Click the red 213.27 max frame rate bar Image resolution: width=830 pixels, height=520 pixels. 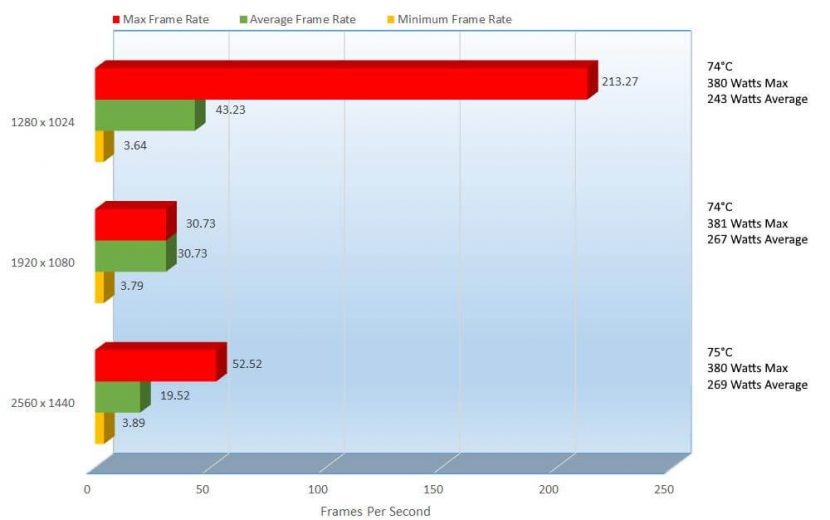point(346,80)
